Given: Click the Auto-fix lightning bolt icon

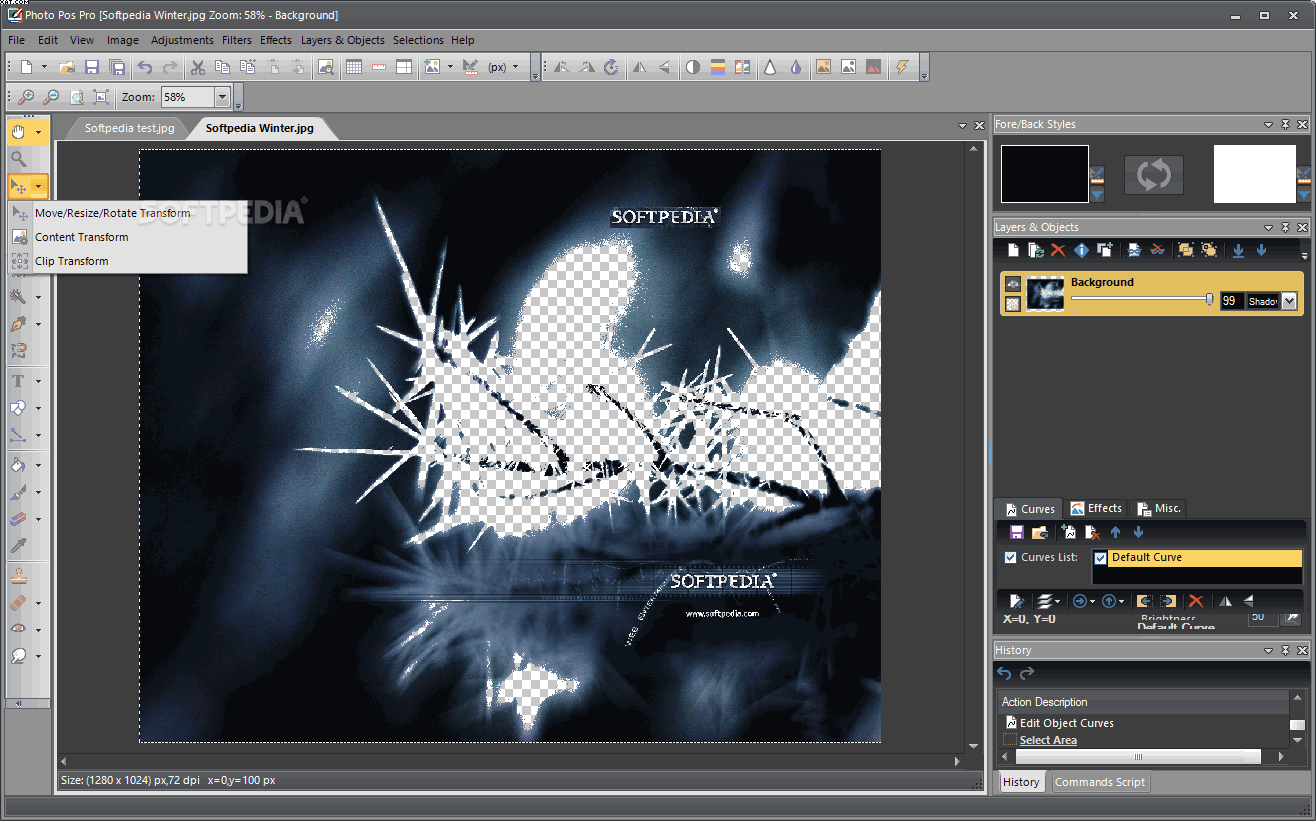Looking at the screenshot, I should [903, 67].
